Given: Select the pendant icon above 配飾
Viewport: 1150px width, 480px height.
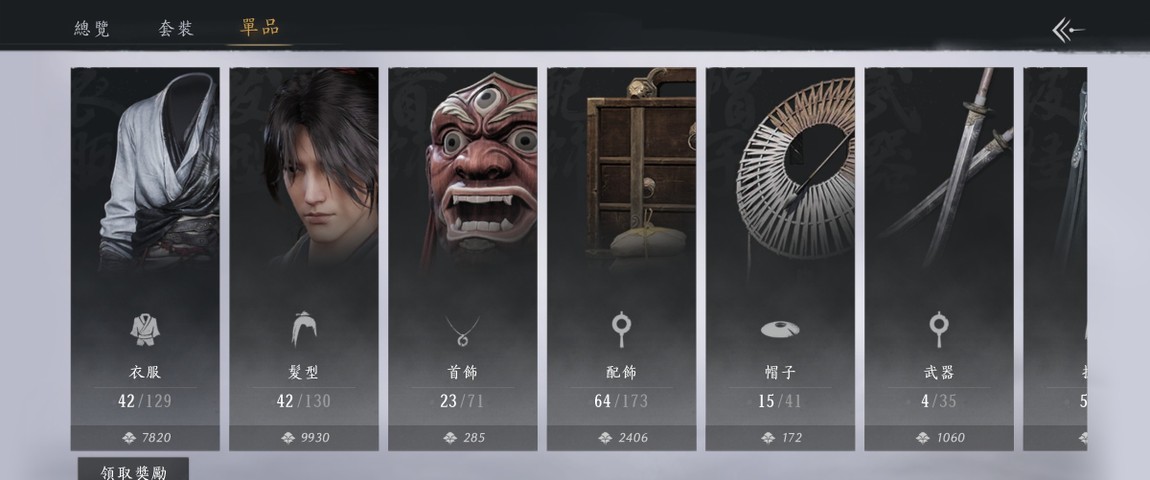Looking at the screenshot, I should [x=621, y=330].
